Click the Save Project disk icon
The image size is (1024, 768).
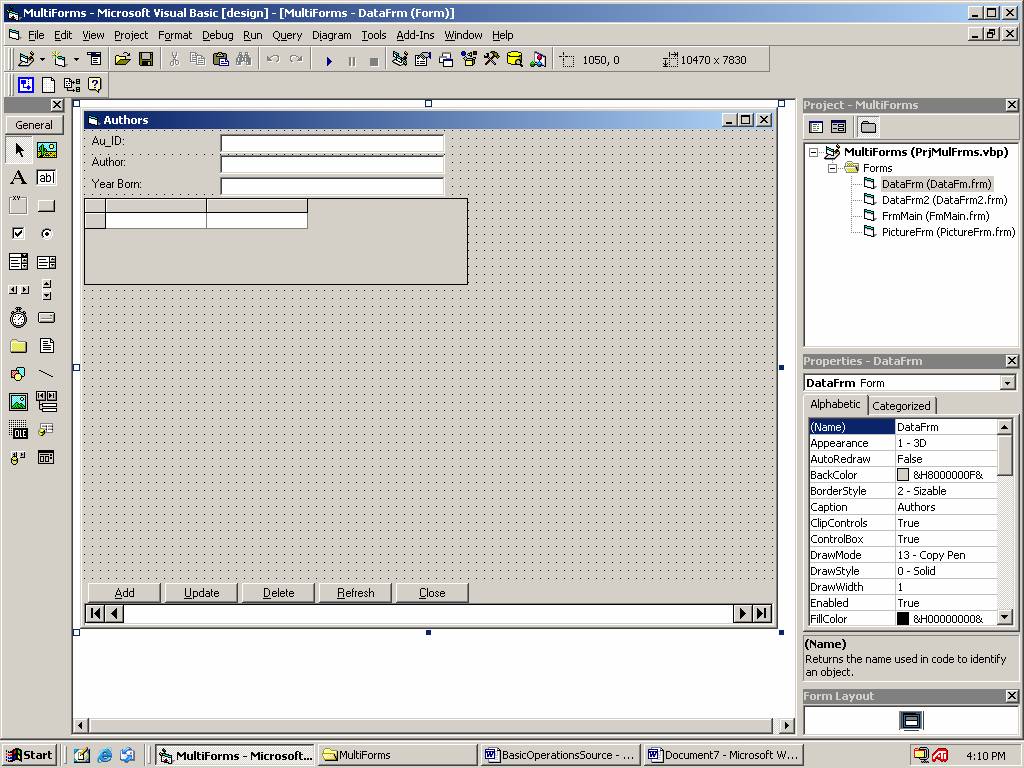click(x=146, y=60)
